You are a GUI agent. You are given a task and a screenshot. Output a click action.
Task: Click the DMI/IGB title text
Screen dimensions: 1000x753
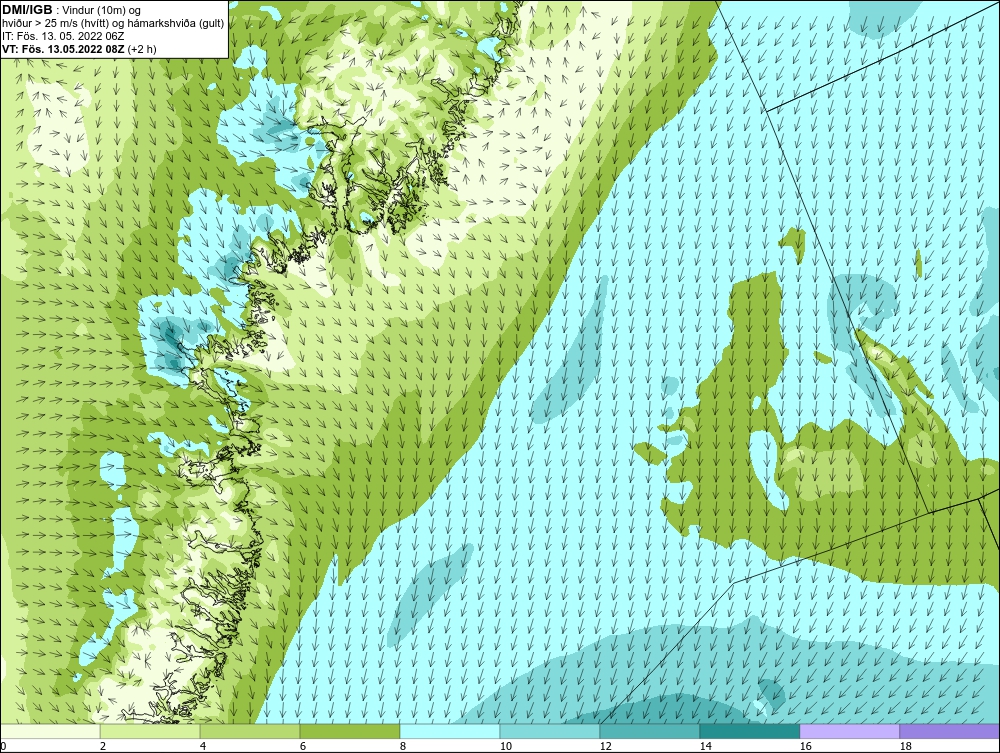28,10
